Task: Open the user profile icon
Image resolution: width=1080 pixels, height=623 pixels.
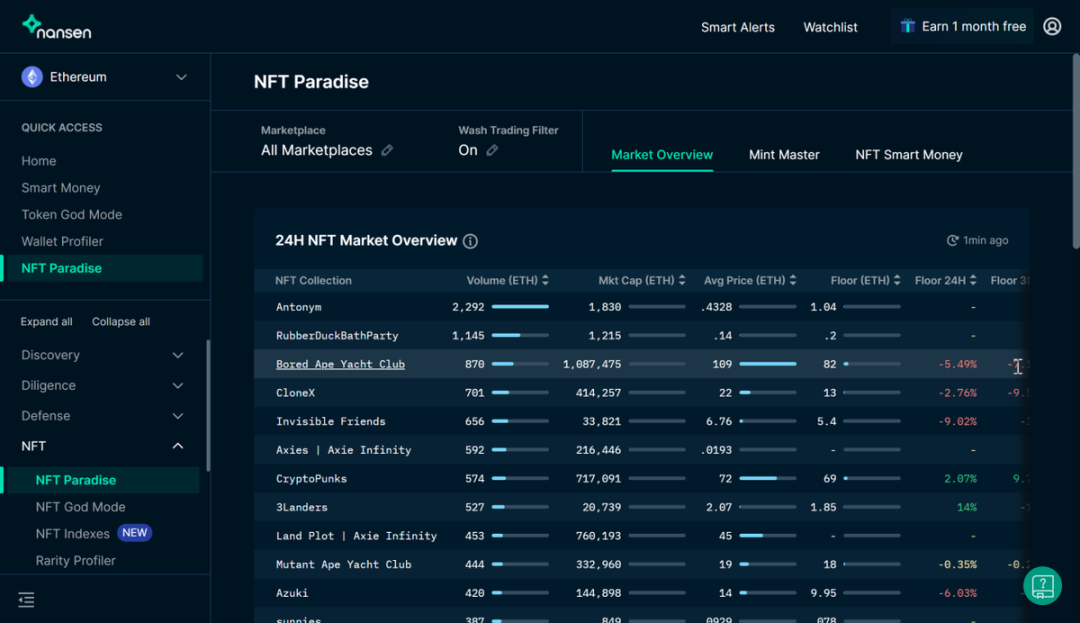Action: tap(1052, 26)
